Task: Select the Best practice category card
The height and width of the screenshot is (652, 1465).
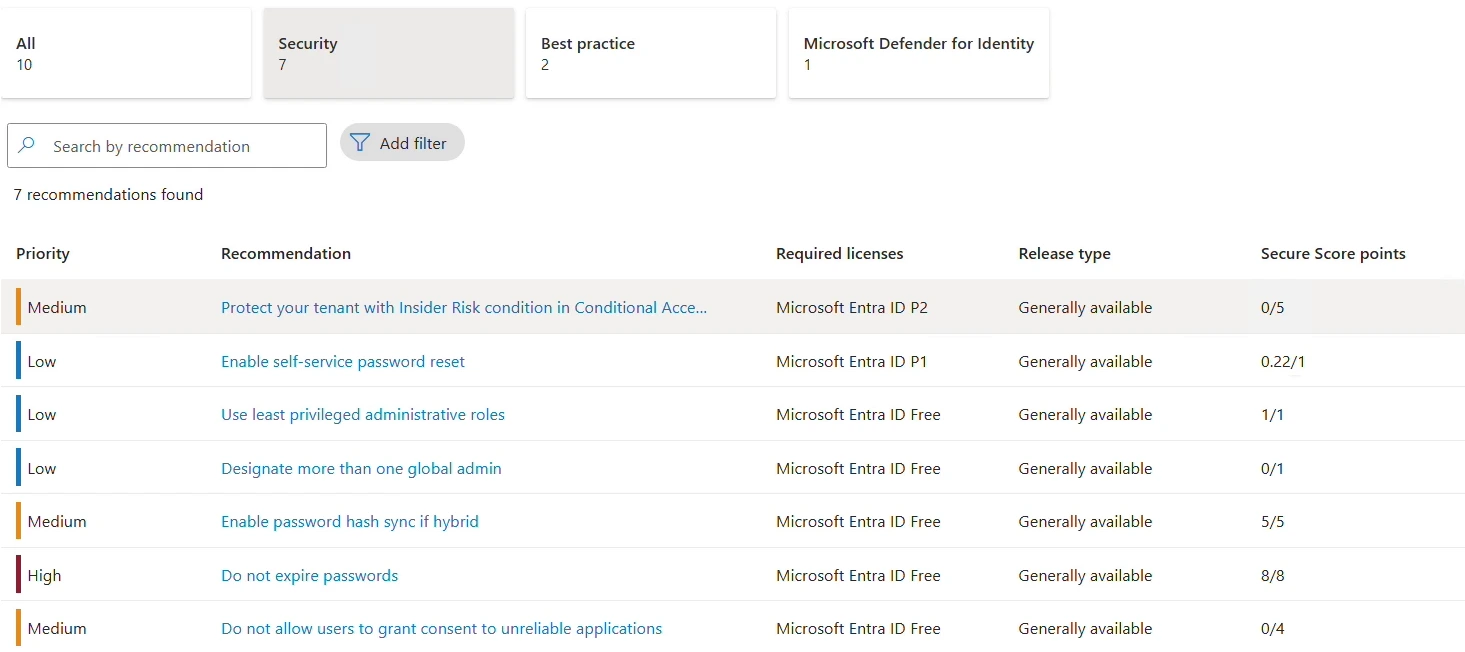Action: click(x=651, y=53)
